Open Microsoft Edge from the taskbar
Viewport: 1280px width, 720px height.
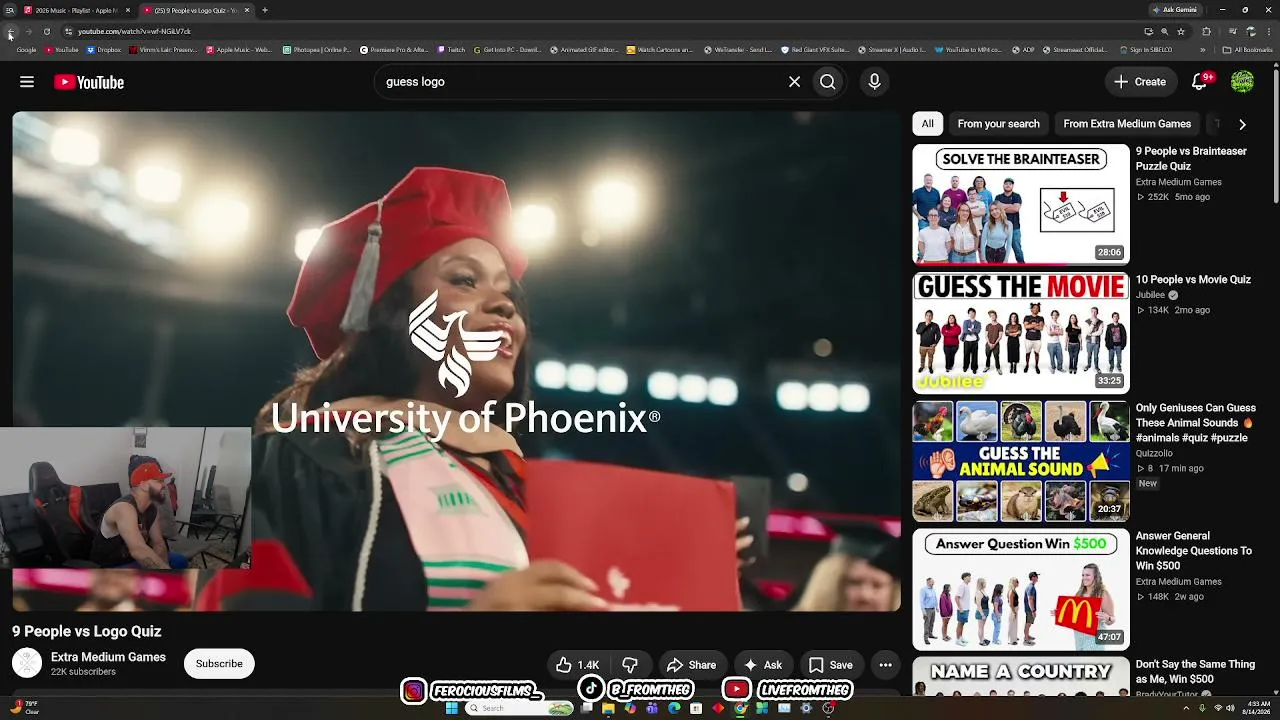point(674,708)
